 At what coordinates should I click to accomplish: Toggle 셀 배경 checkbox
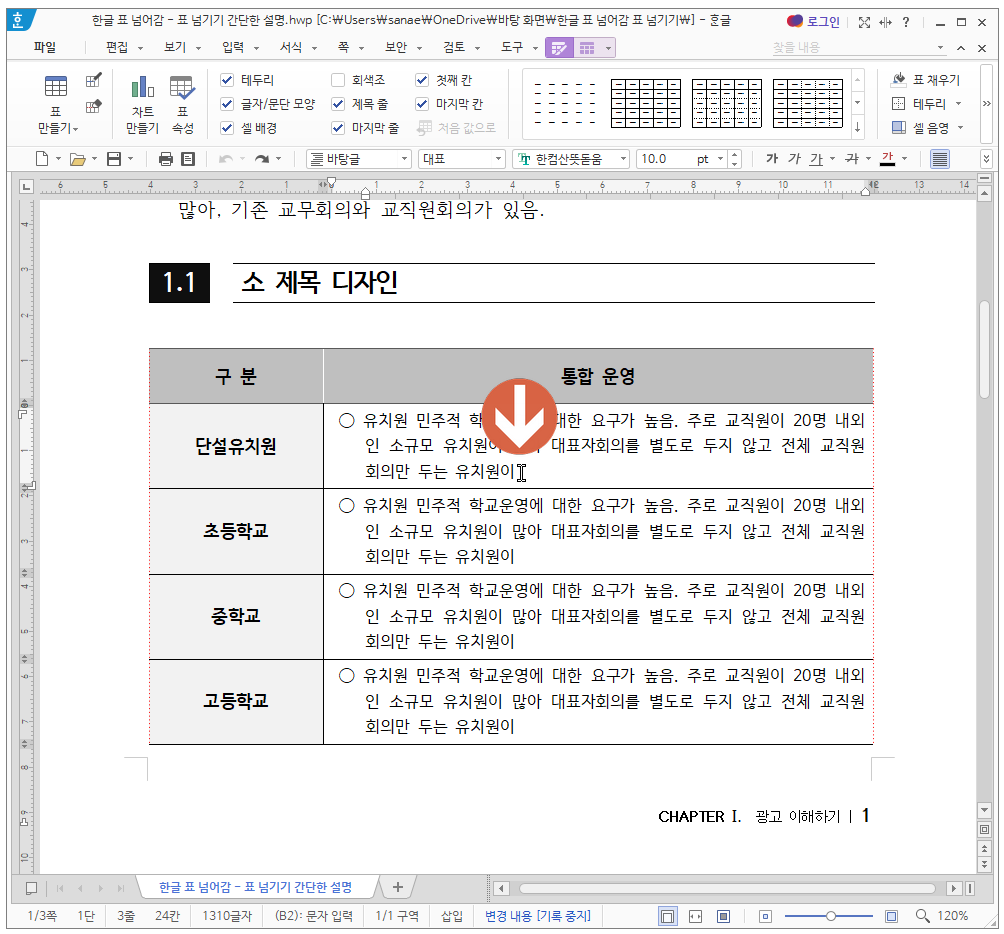(x=227, y=128)
